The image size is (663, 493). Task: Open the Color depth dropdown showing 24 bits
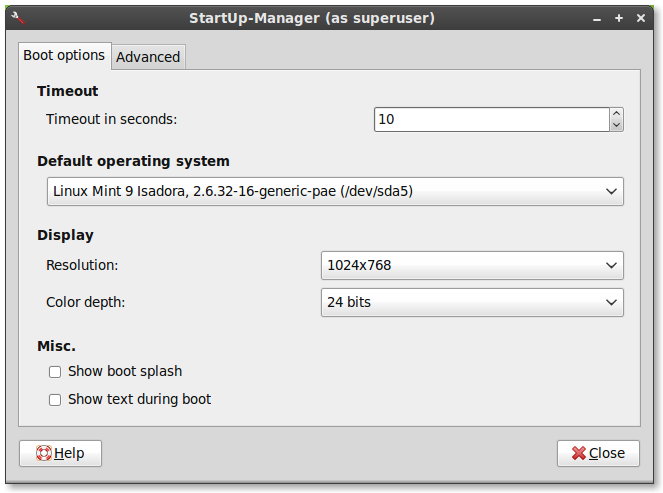tap(472, 302)
